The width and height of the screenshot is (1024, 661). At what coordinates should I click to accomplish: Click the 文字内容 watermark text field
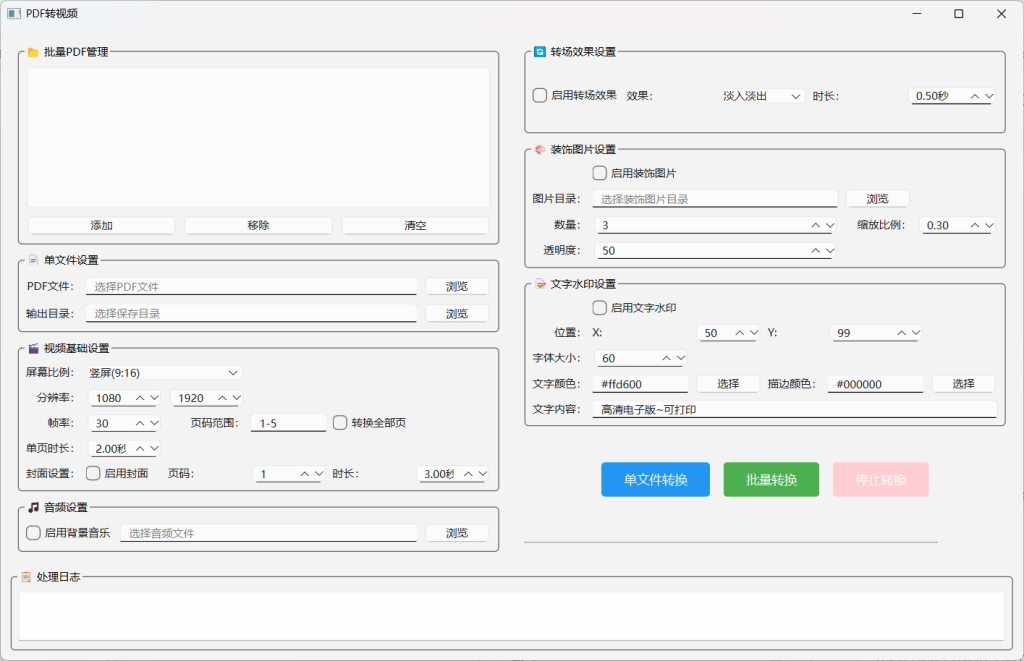(x=794, y=410)
